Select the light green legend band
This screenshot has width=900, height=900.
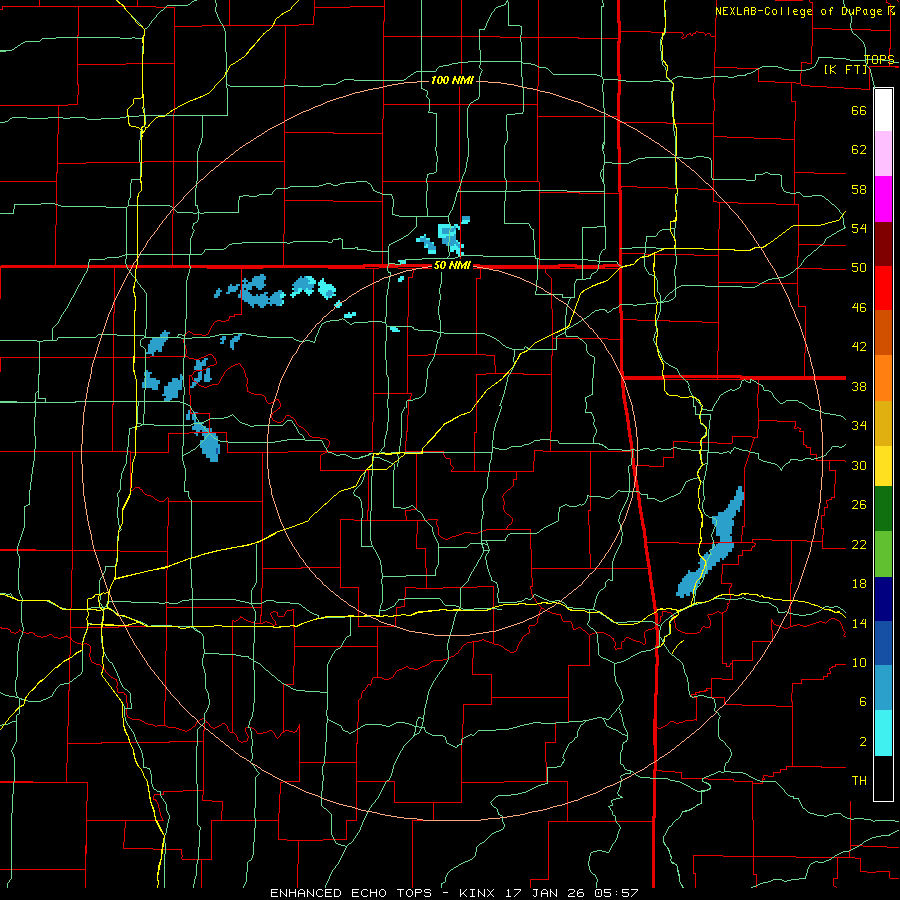click(883, 554)
